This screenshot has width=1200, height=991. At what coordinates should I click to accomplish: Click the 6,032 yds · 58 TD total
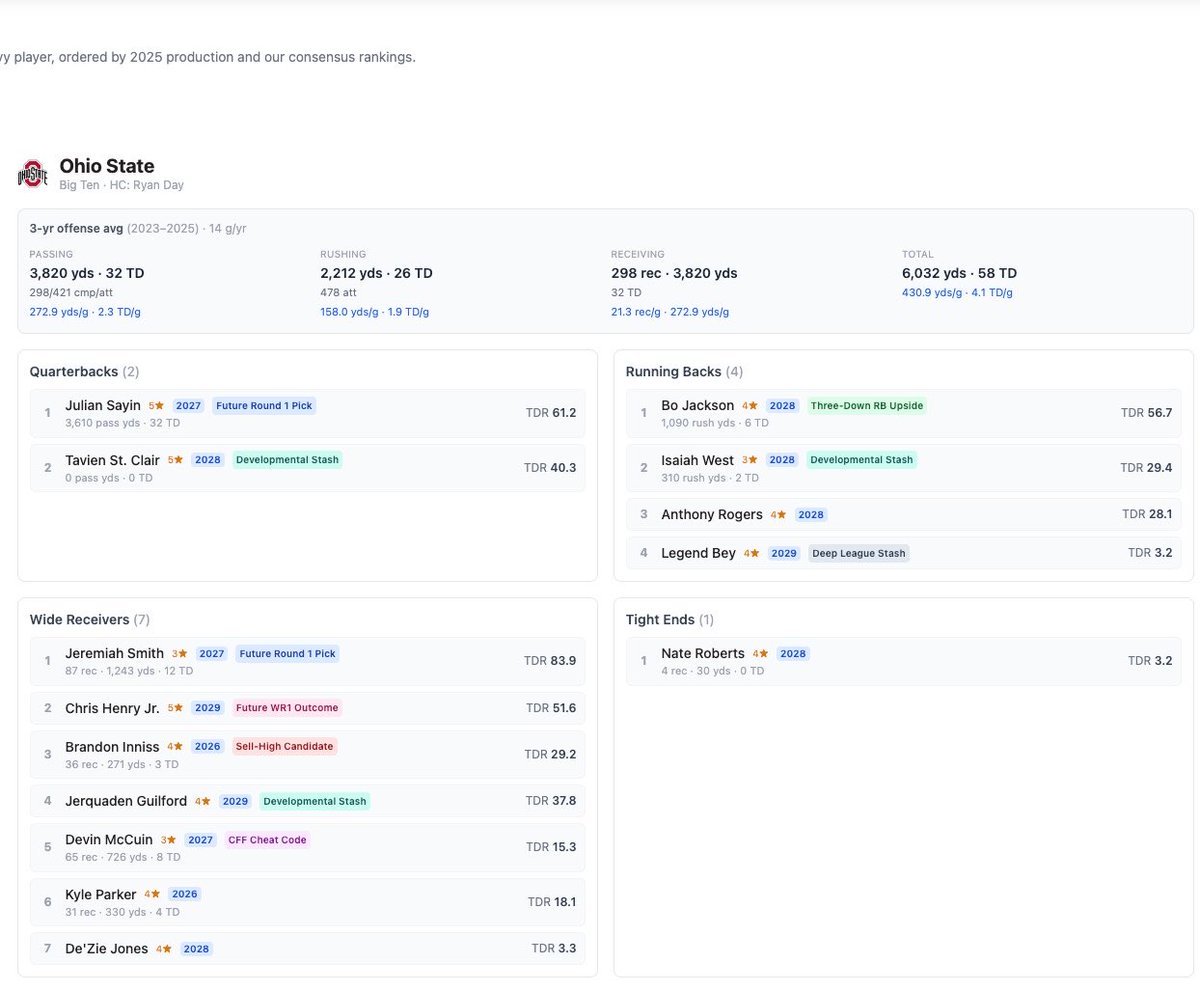[959, 273]
